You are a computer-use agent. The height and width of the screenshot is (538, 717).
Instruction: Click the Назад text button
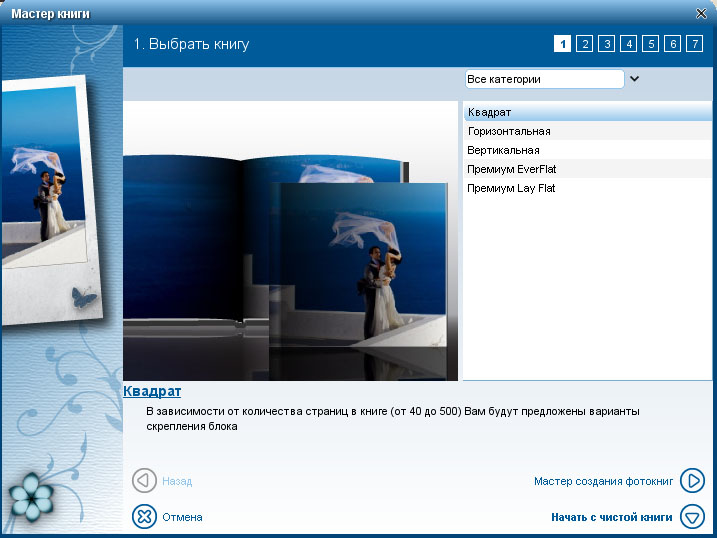[177, 481]
